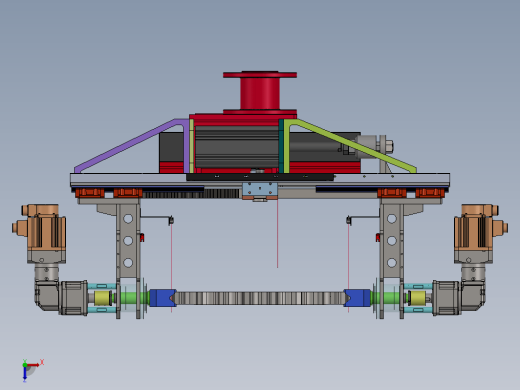Select the long grey horizontal base plate
Screen dimensions: 520x390
(x=260, y=180)
